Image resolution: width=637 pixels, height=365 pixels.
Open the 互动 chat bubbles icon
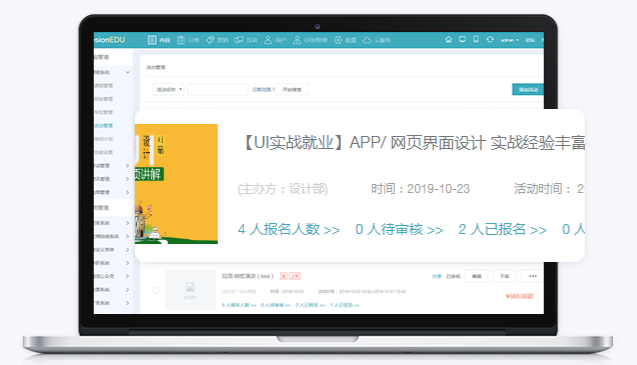point(239,39)
